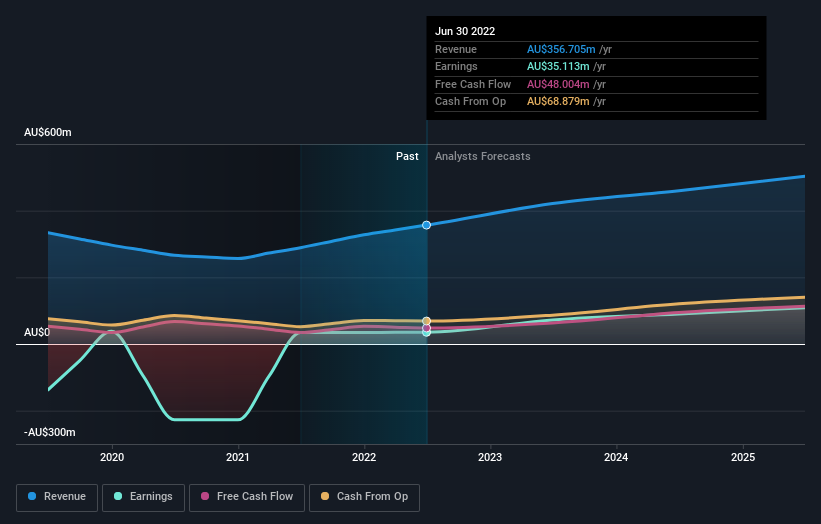The image size is (821, 524).
Task: Click the AU$0 axis label
Action: [x=37, y=332]
